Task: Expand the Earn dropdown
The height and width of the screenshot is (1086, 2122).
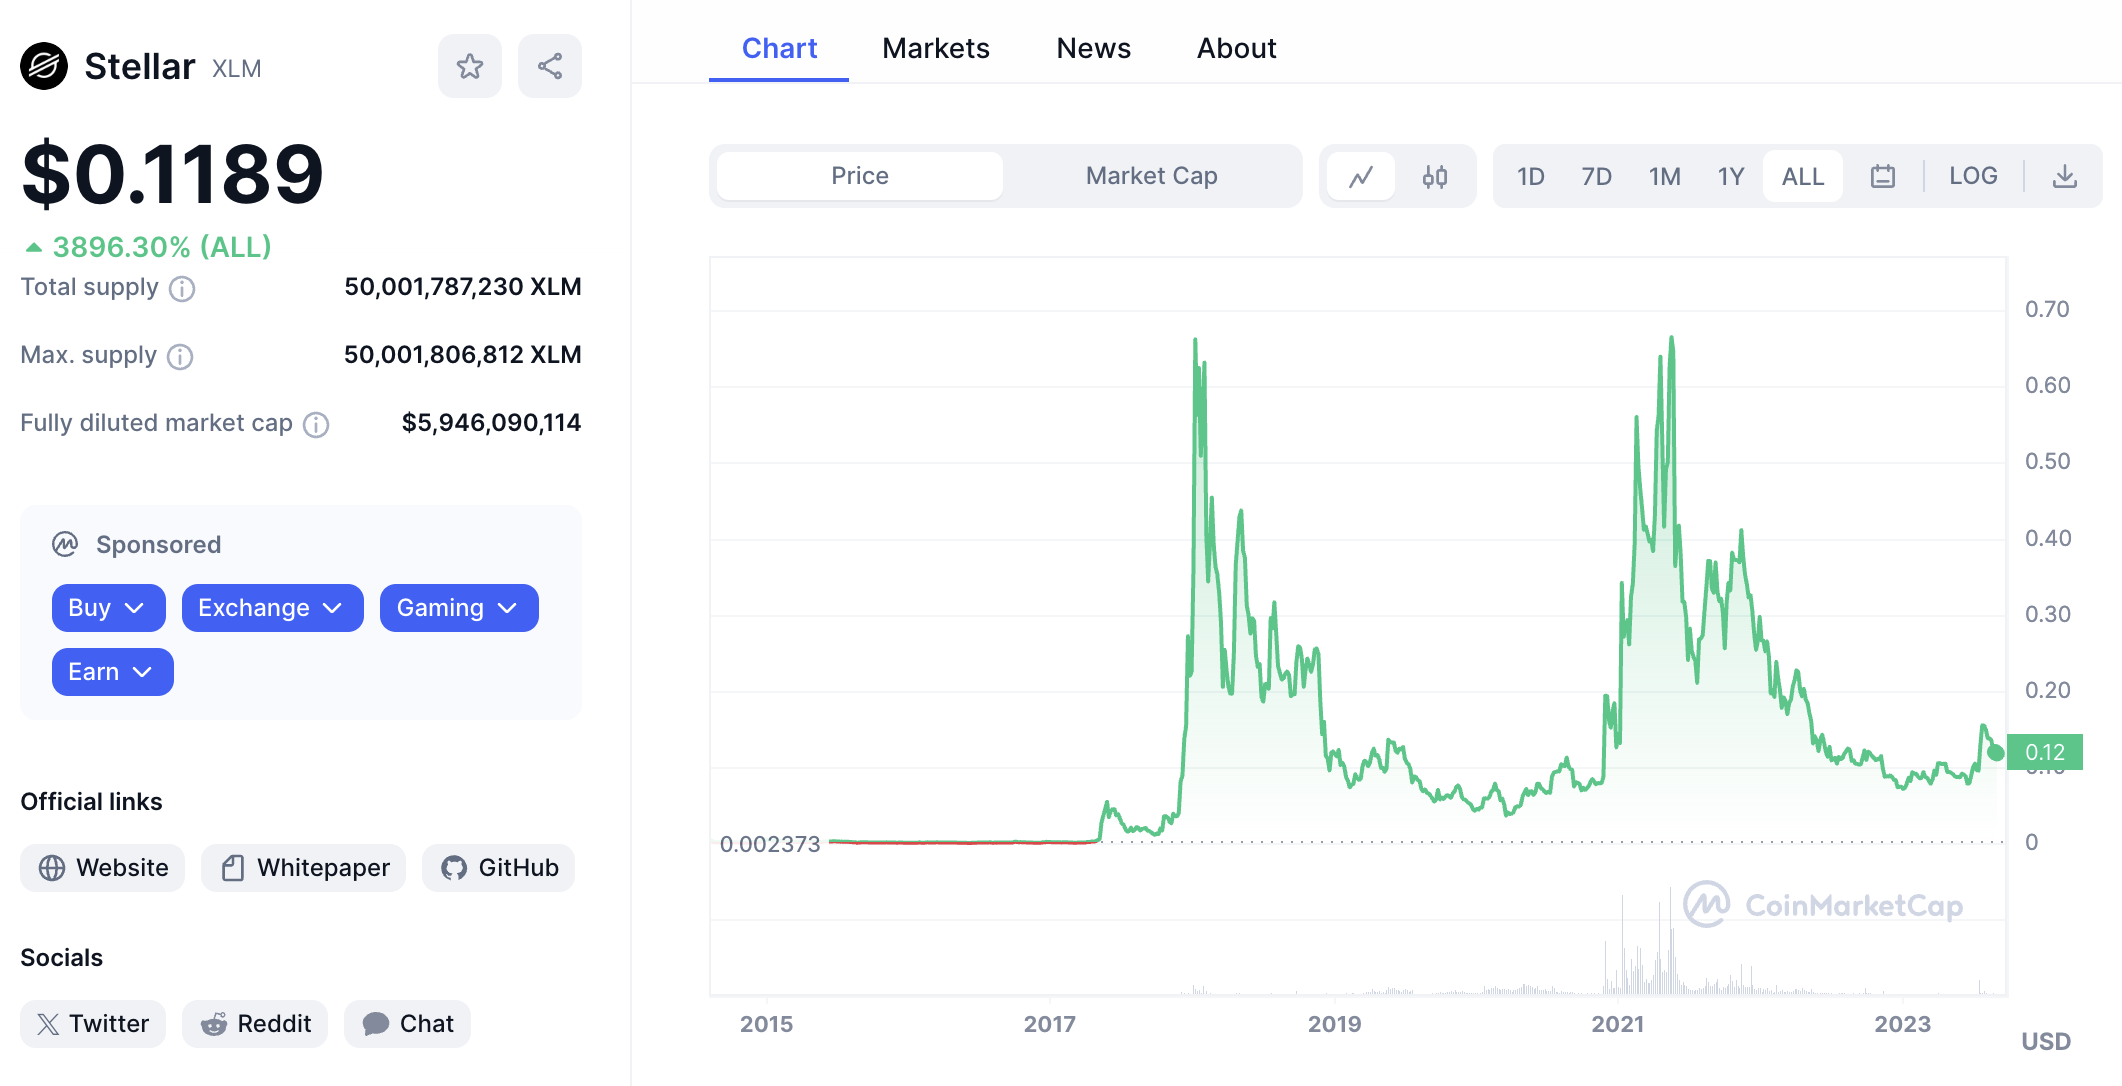Action: [113, 672]
